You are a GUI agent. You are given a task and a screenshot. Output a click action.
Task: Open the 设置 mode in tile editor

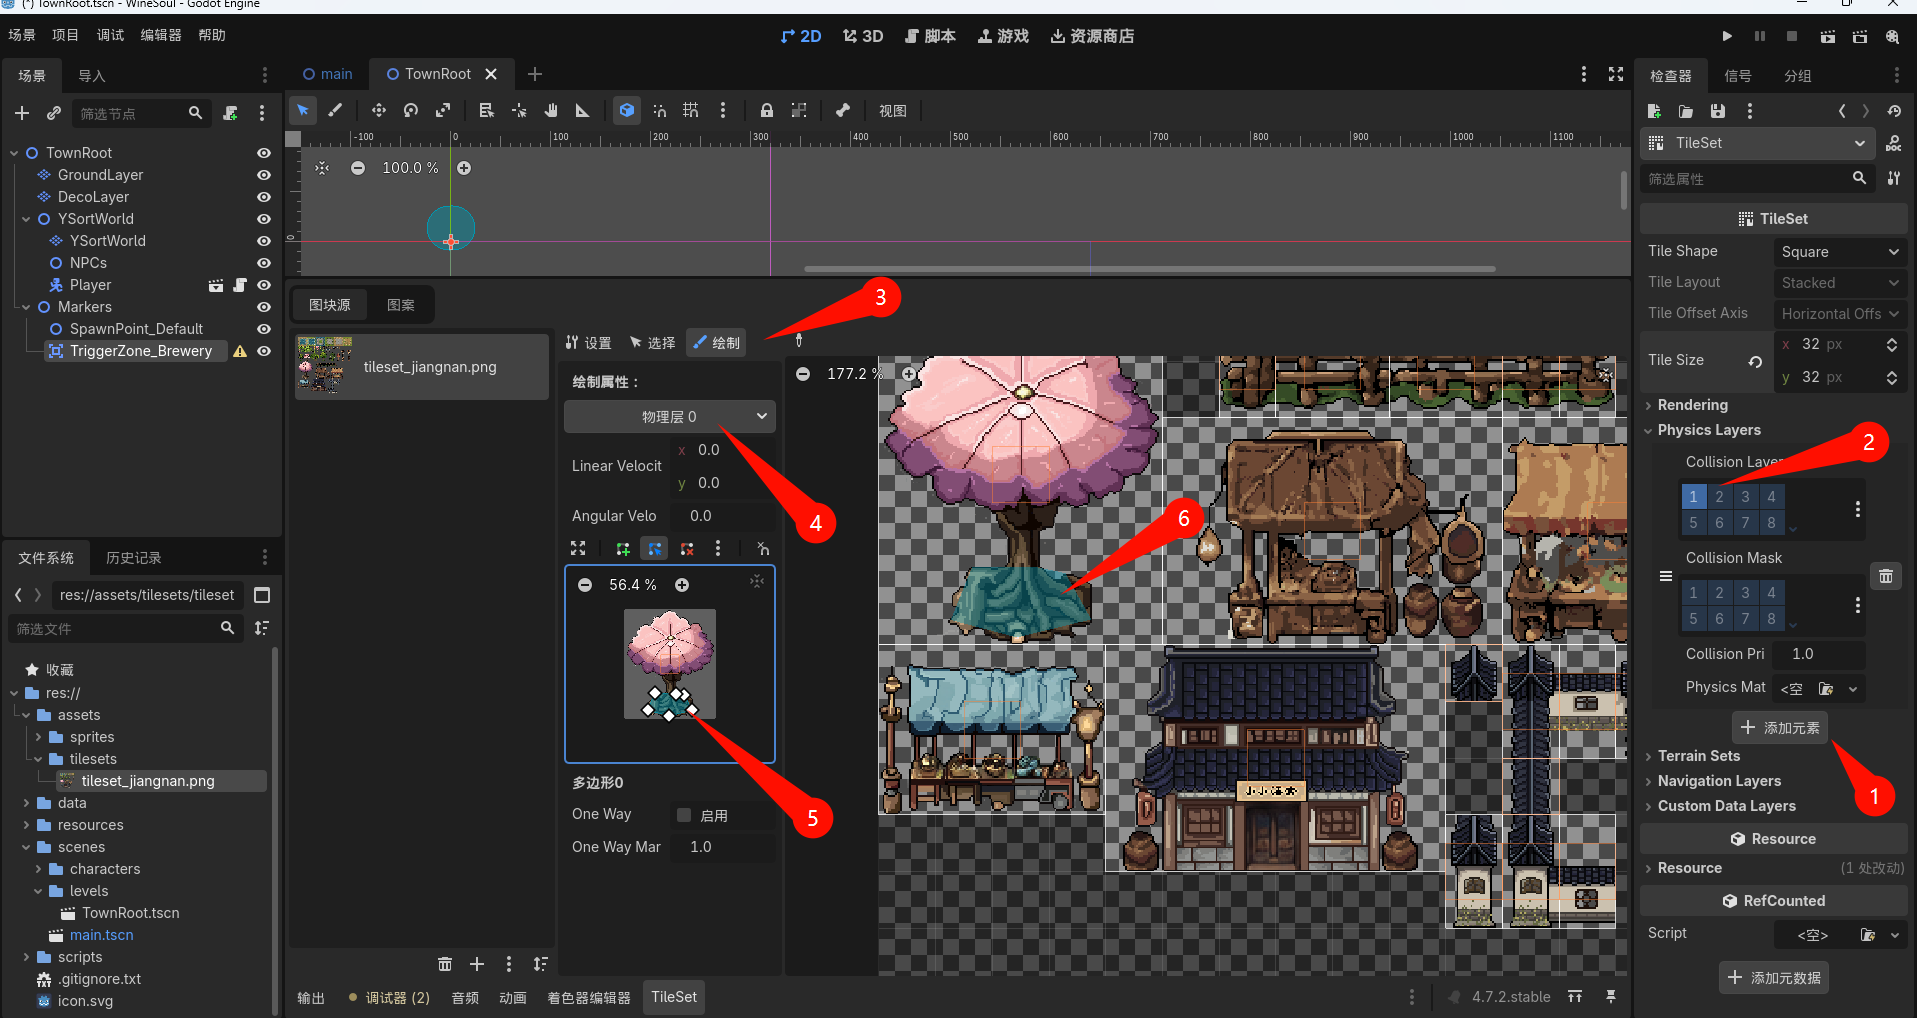pos(589,343)
